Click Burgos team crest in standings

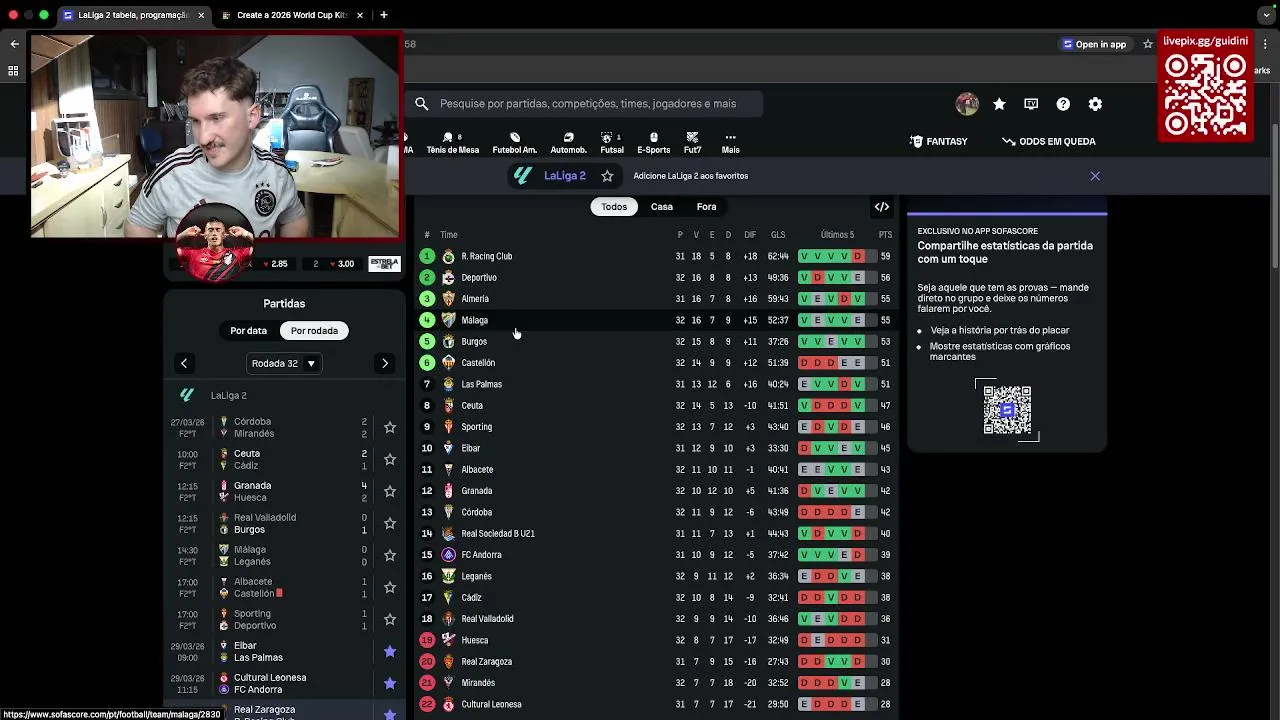[x=448, y=342]
